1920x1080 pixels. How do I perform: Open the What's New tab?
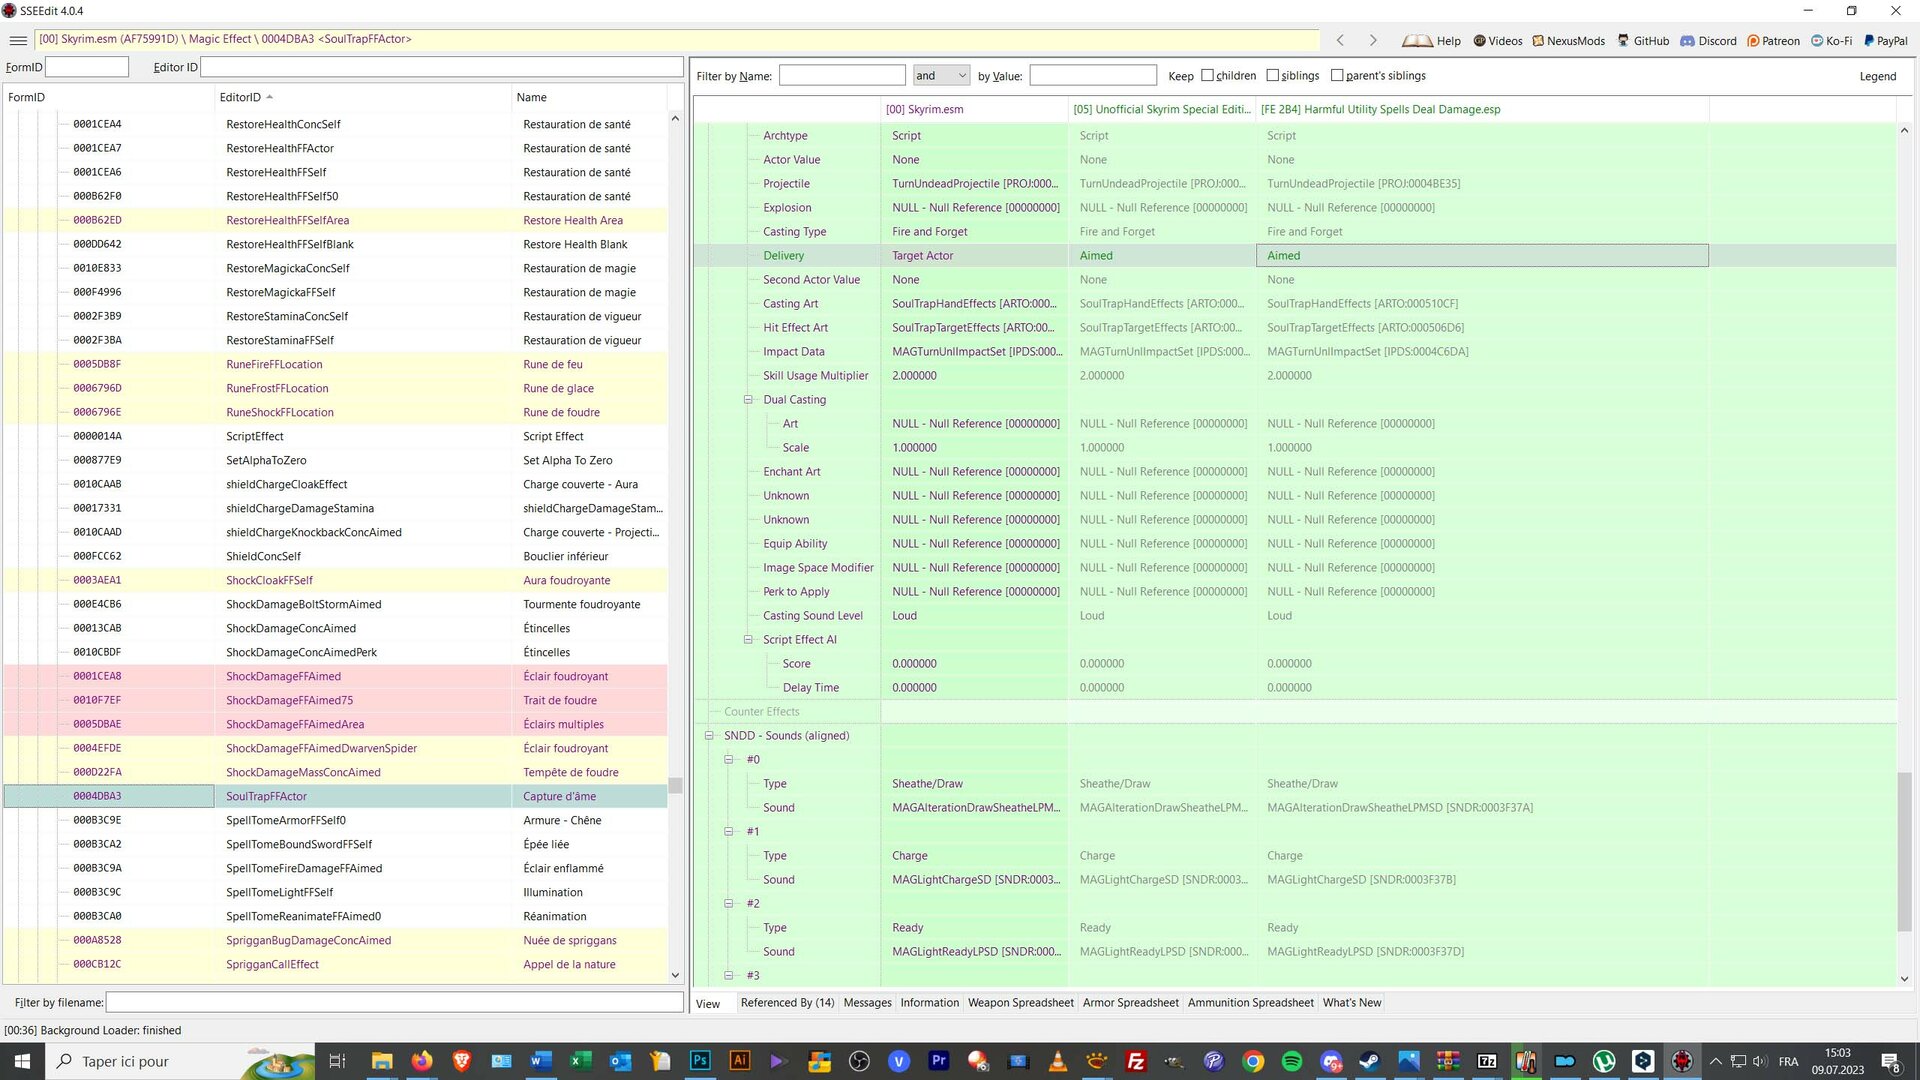coord(1351,1003)
